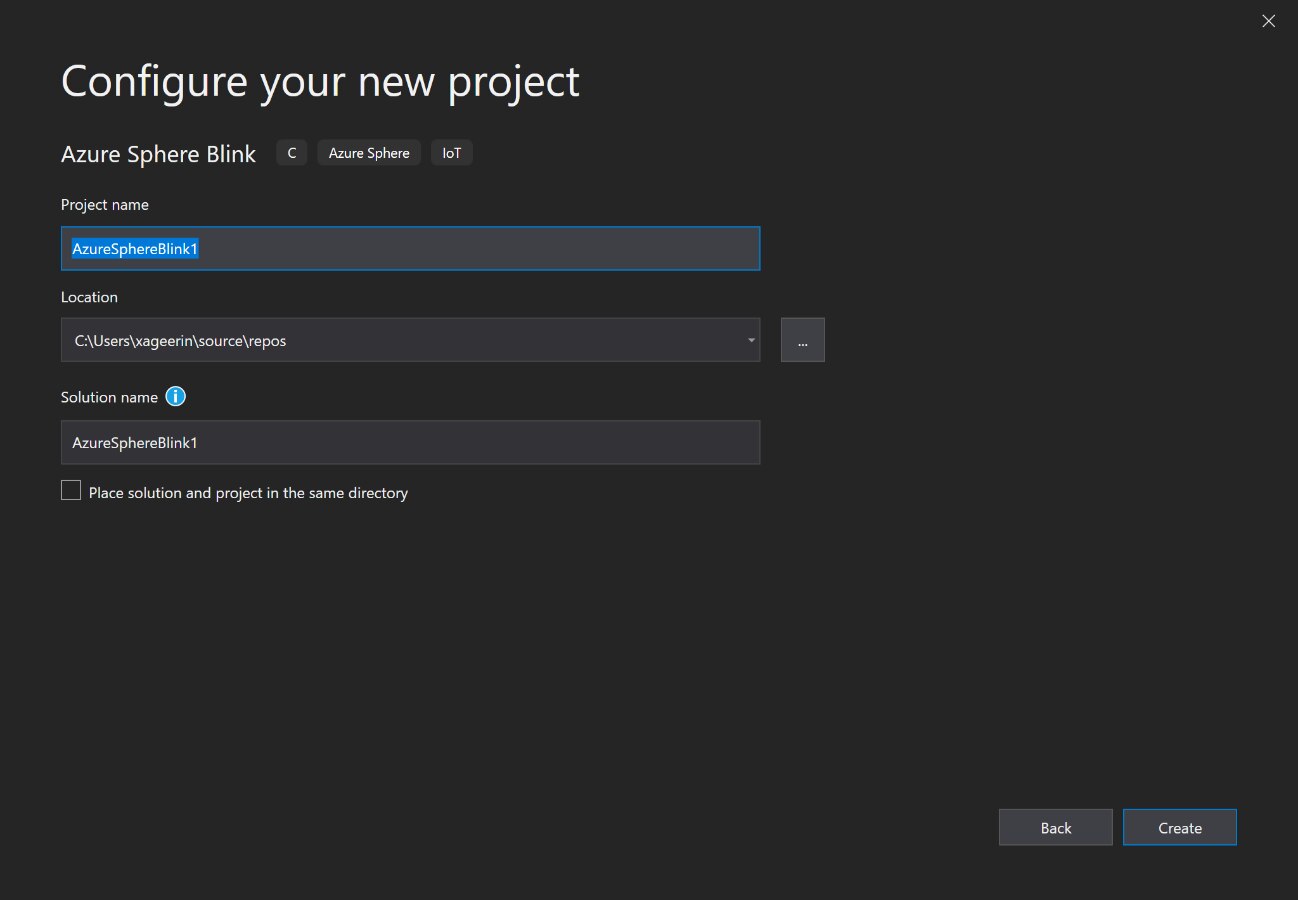Tick the same directory checkbox
This screenshot has height=900, width=1298.
pos(71,491)
